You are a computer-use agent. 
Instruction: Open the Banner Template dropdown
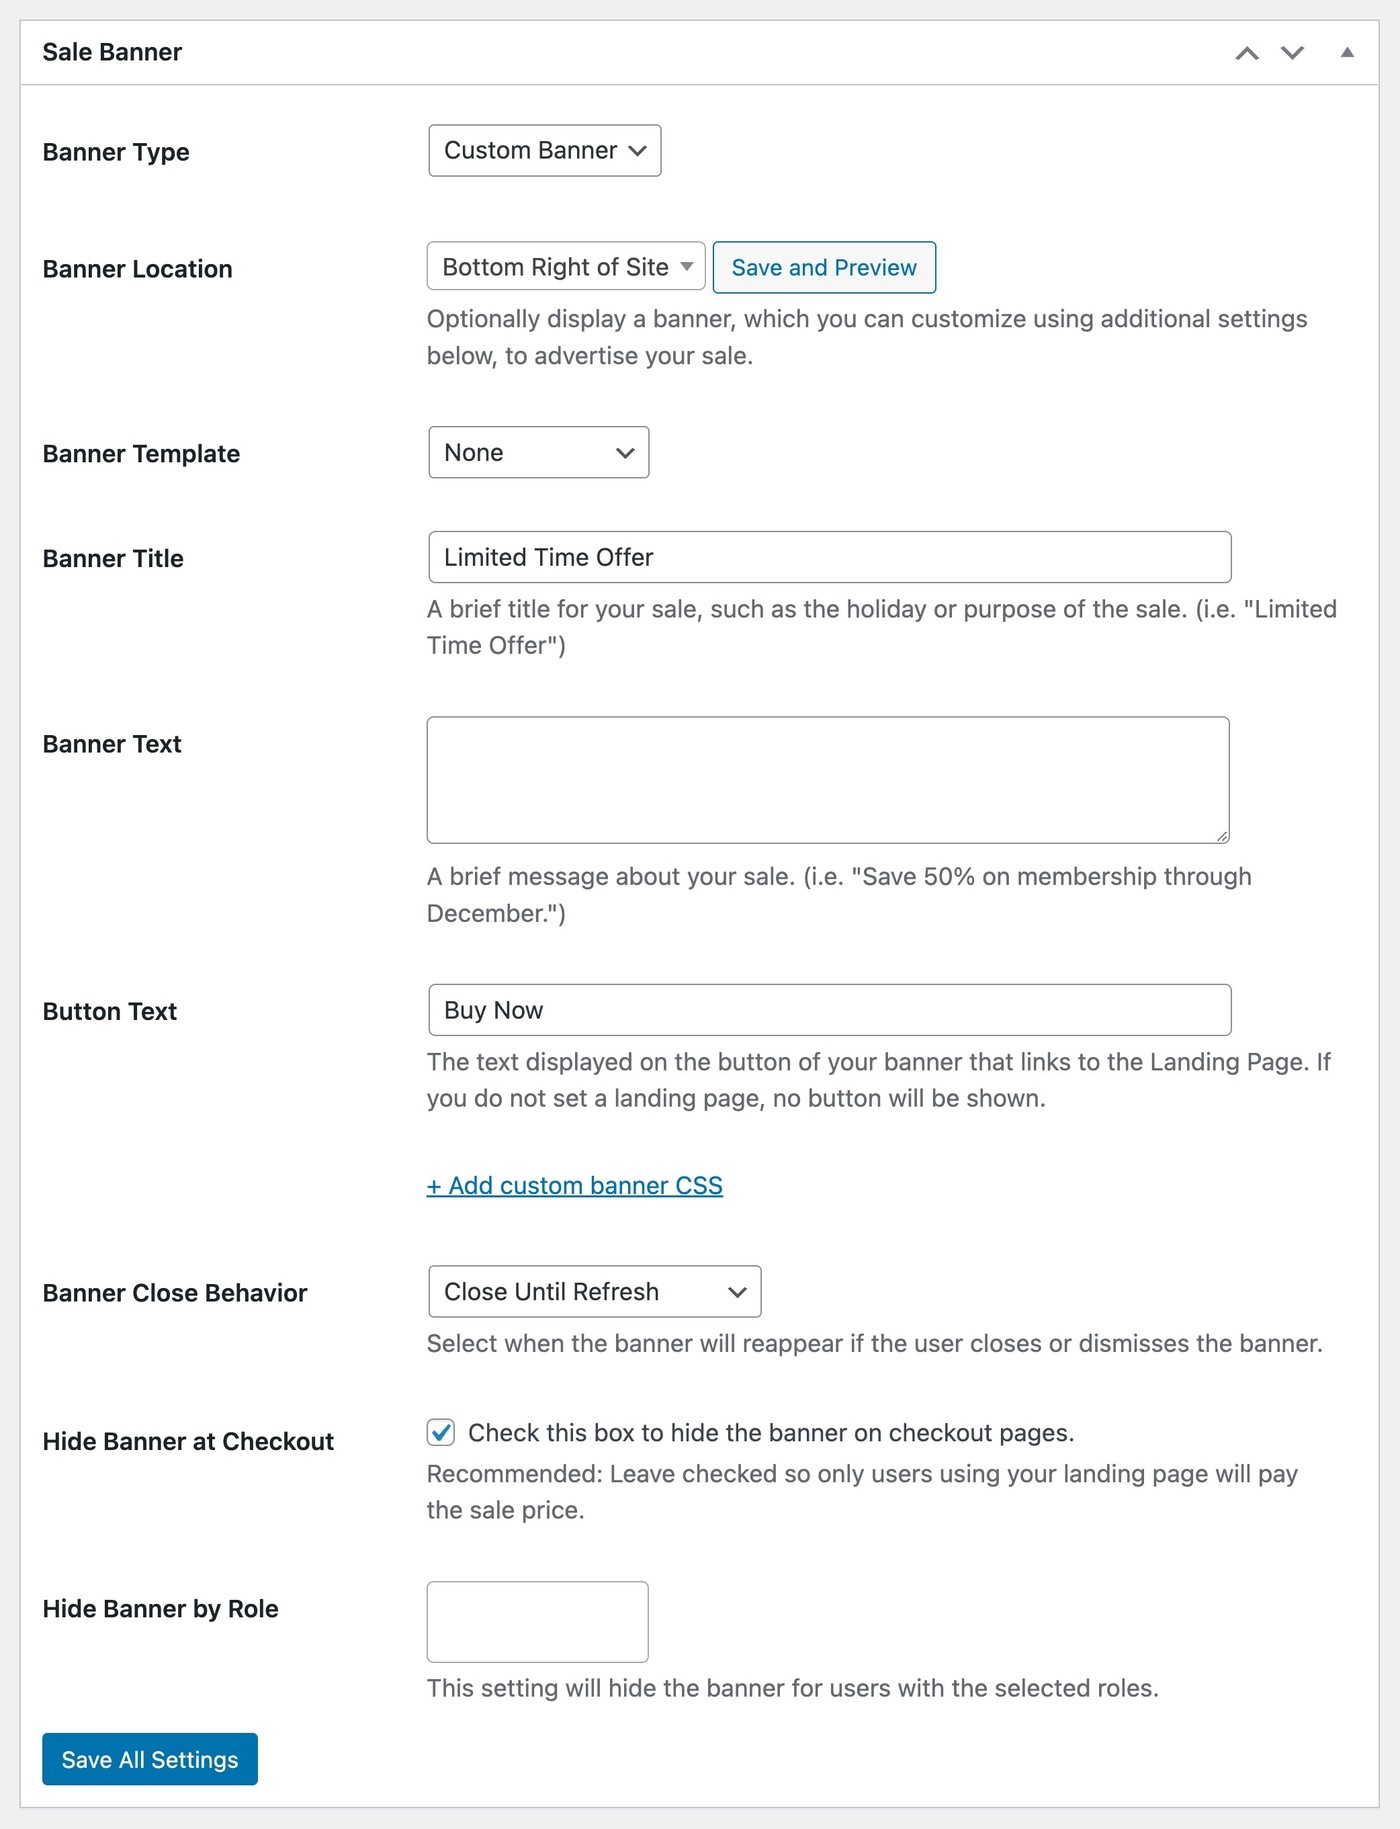coord(539,452)
